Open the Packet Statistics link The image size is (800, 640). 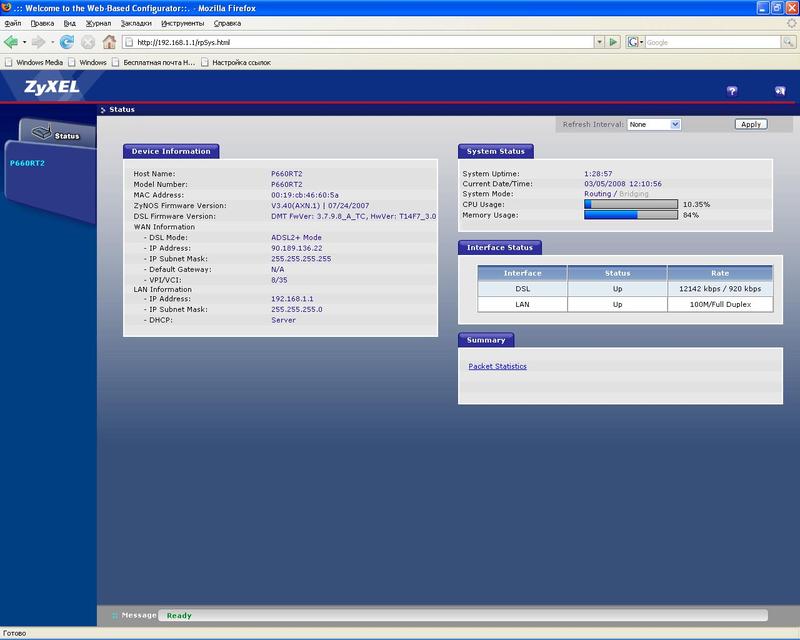click(497, 366)
